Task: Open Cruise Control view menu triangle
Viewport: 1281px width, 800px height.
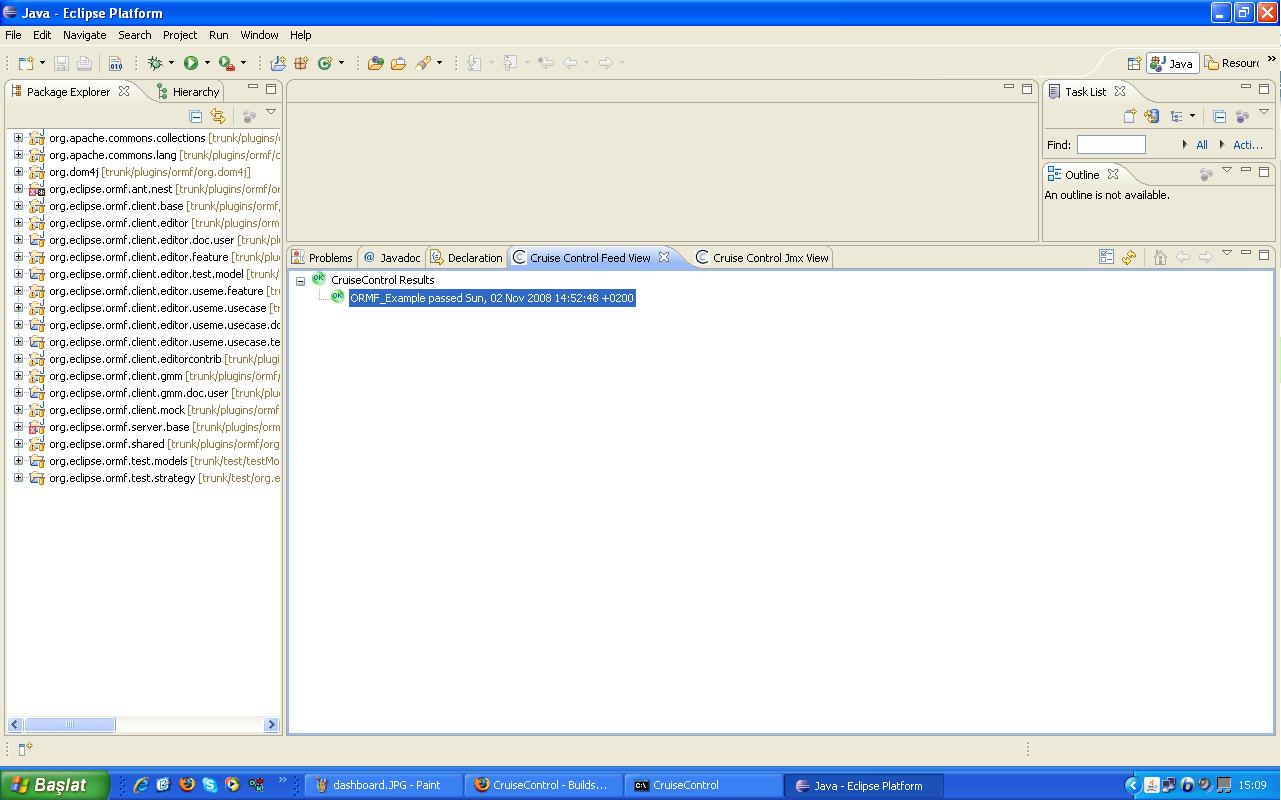Action: [1227, 253]
